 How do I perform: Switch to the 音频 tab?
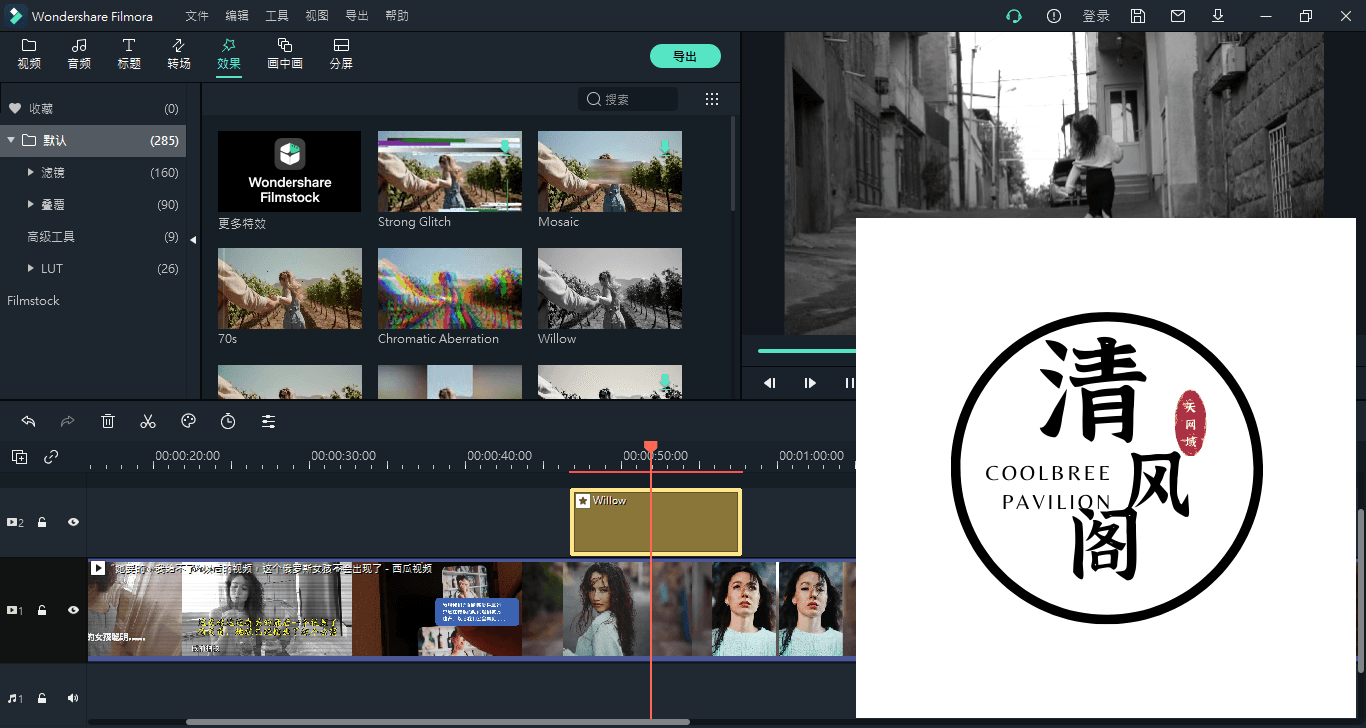click(x=79, y=54)
